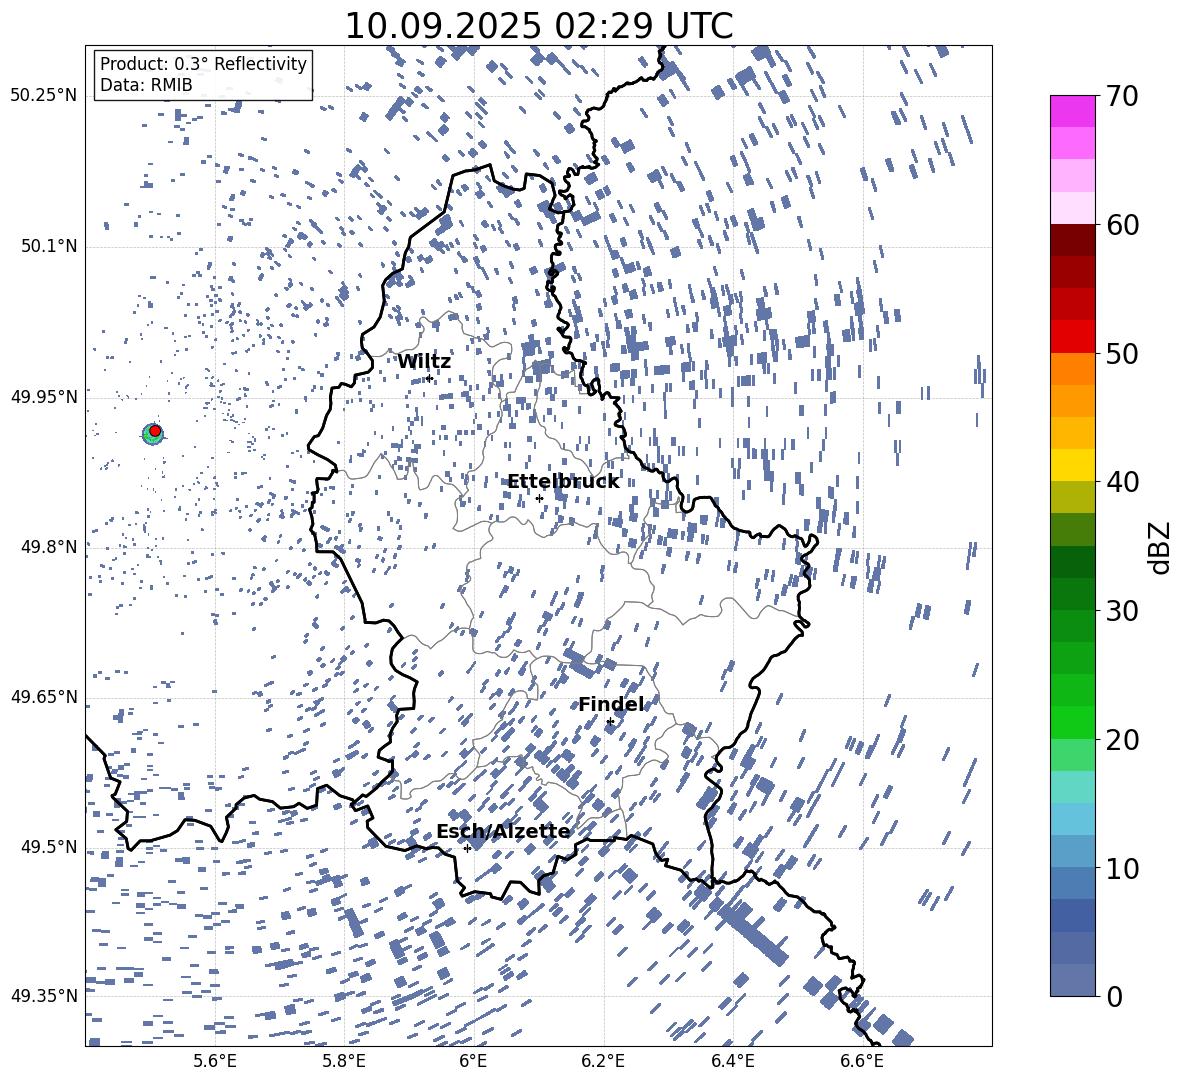Viewport: 1184px width, 1081px height.
Task: Pick the cyan swatch above 10 dBZ
Action: click(x=1072, y=819)
